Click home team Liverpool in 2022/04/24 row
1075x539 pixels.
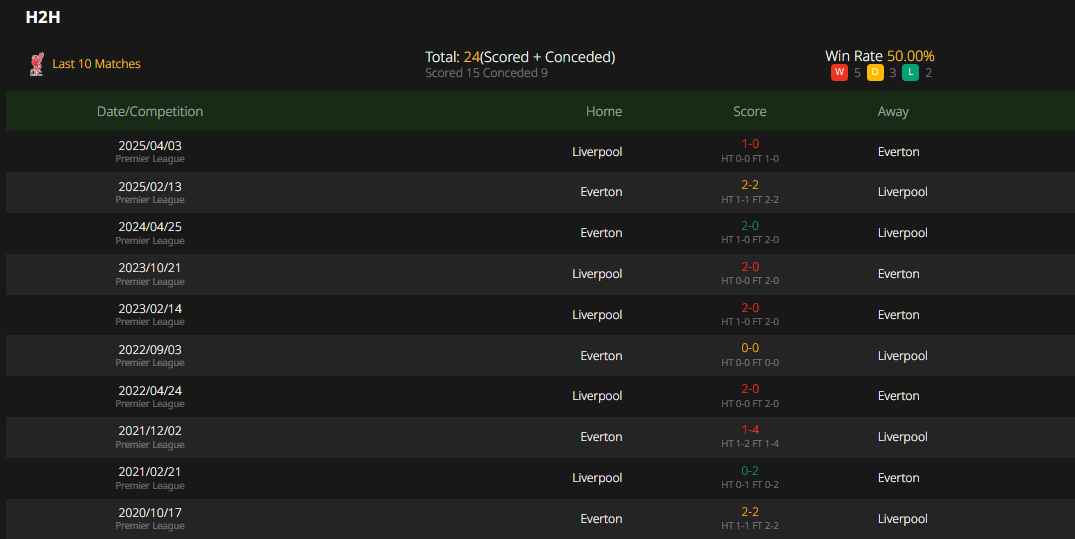[597, 396]
